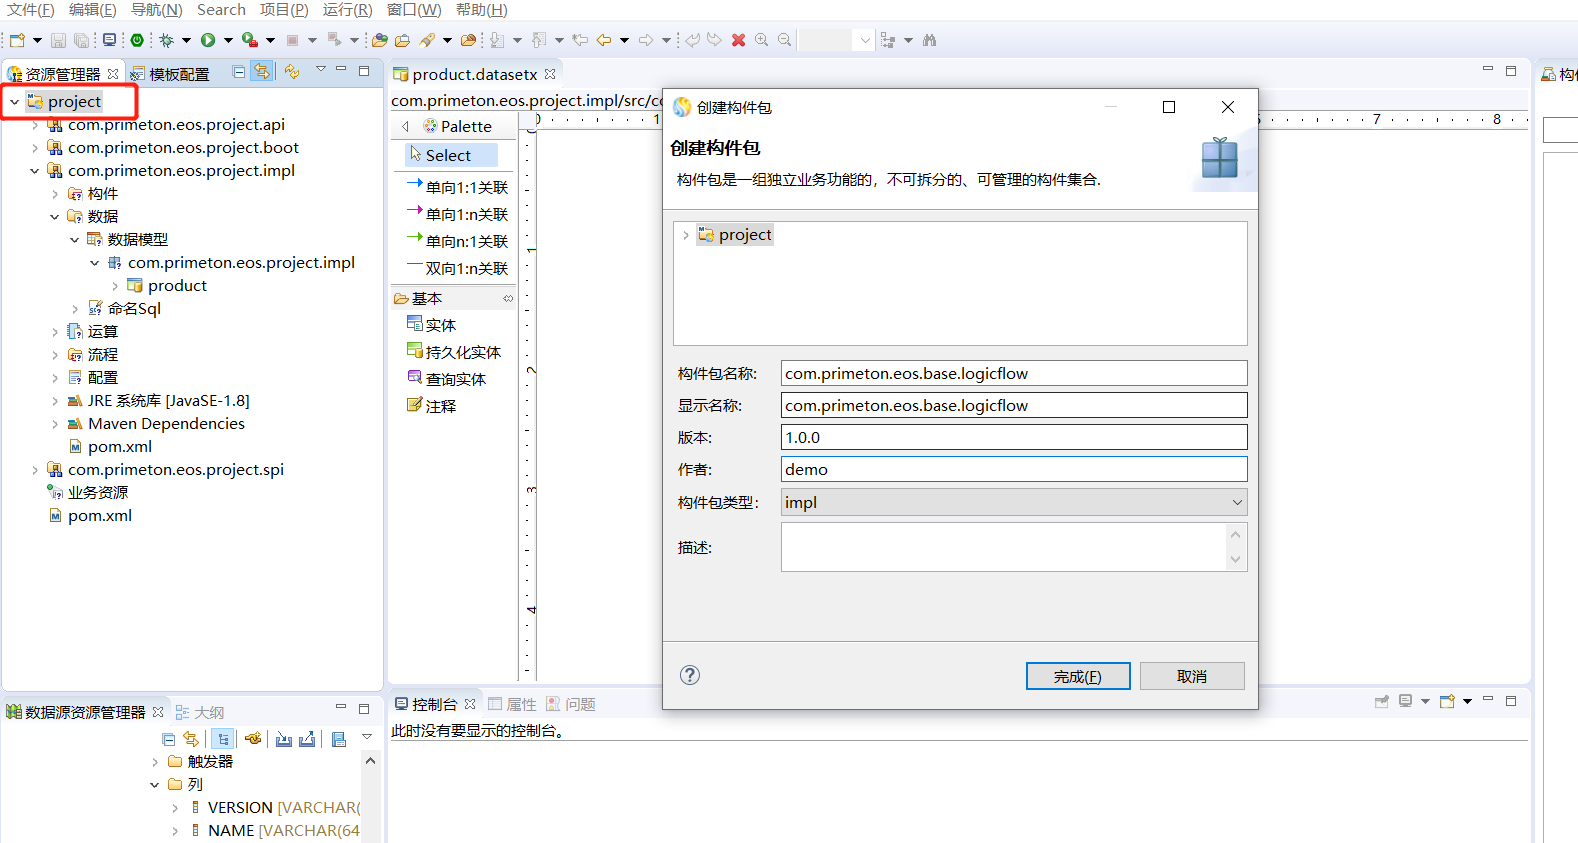Activate the Select tool in Palette
Screen dimensions: 1578x843
pos(447,155)
